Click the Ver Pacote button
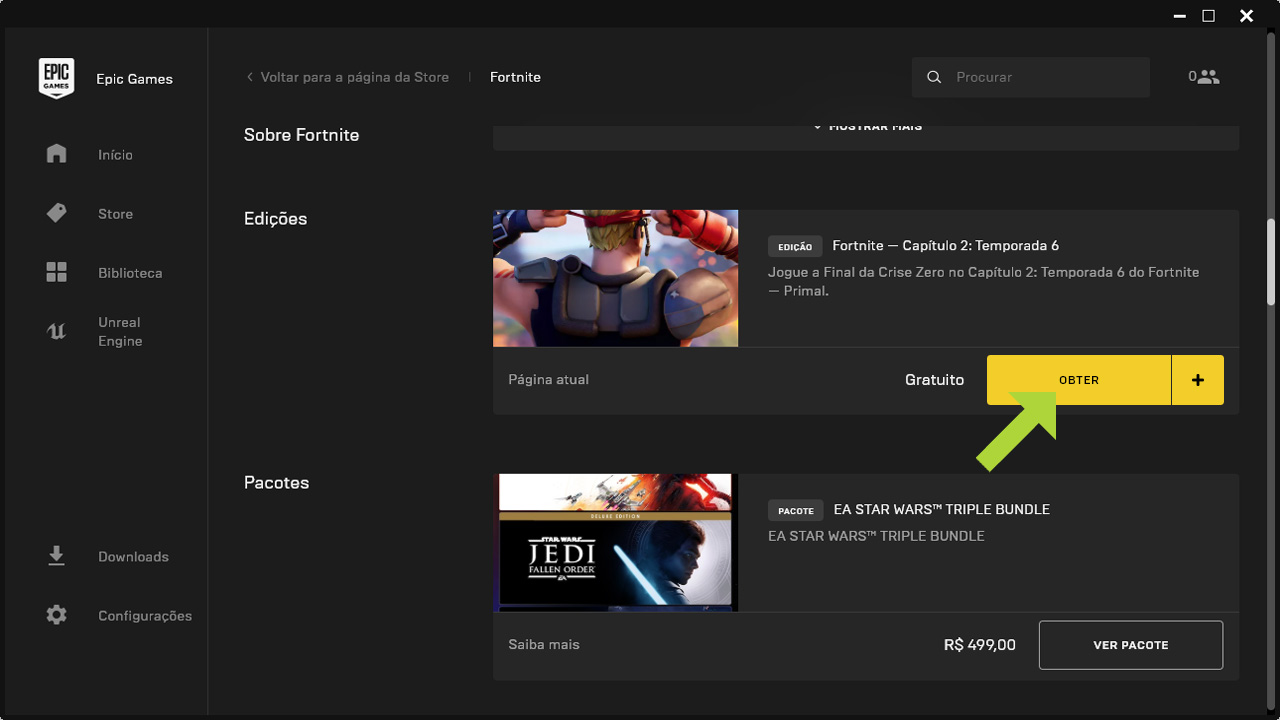Image resolution: width=1280 pixels, height=720 pixels. point(1131,645)
